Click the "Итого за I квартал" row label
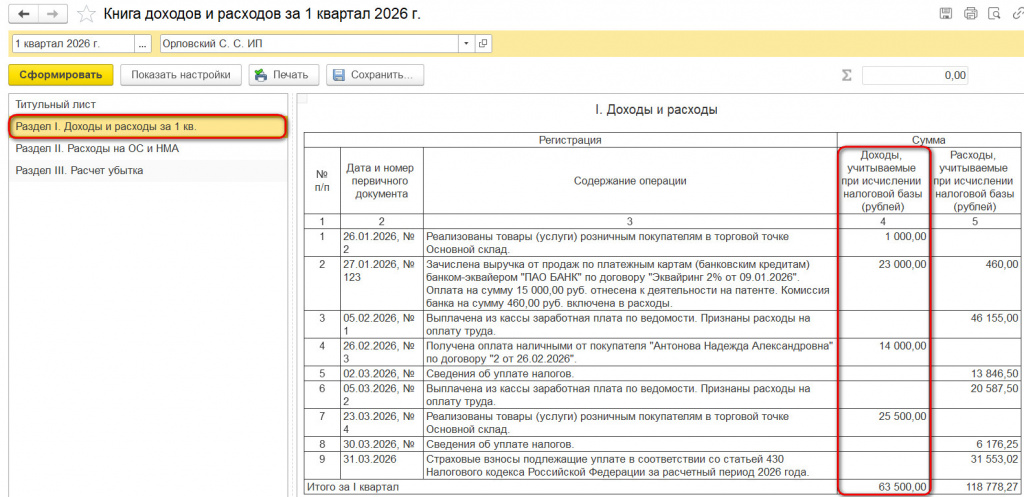This screenshot has width=1024, height=497. point(351,487)
